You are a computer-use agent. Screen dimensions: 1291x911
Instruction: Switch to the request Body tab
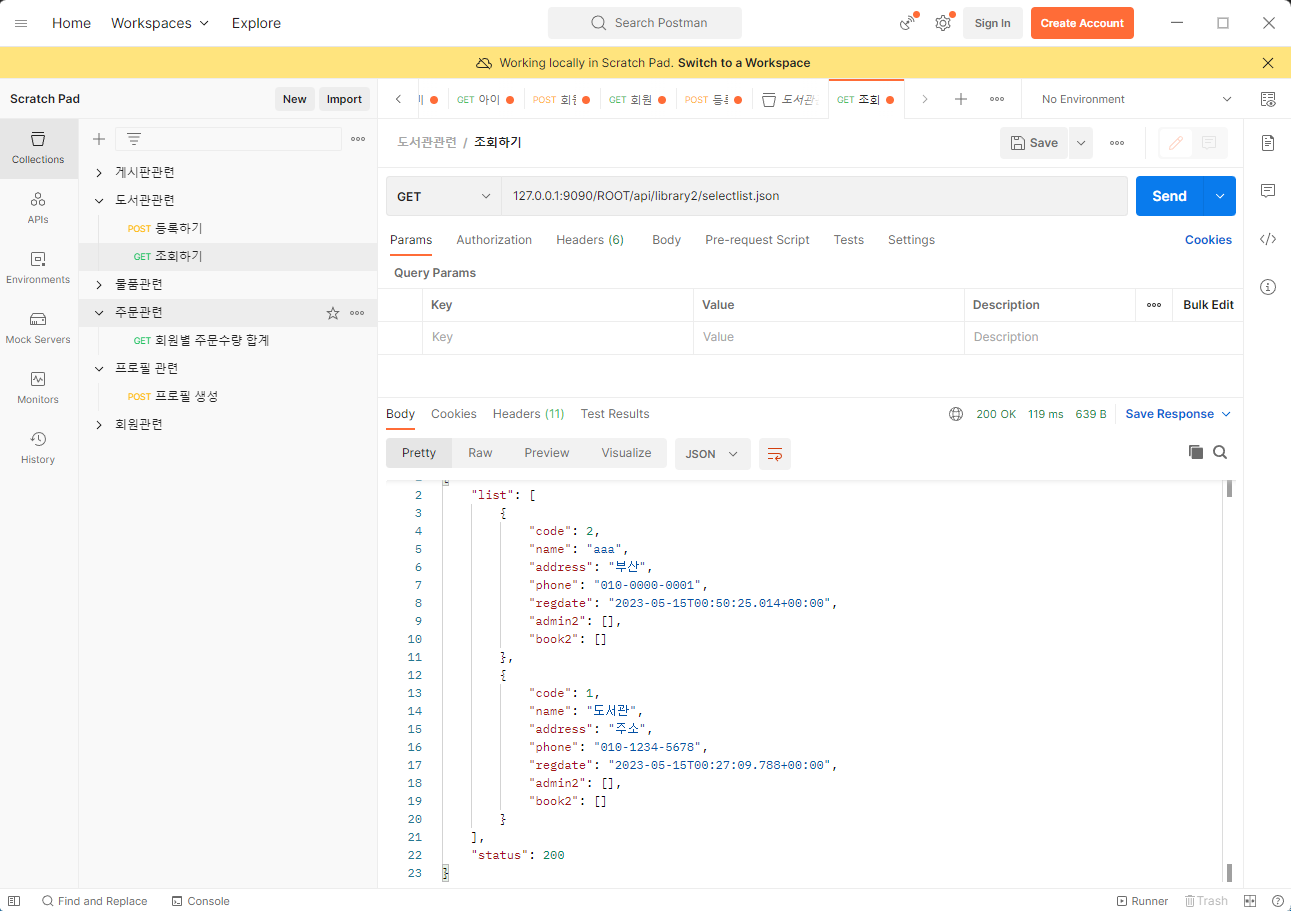coord(666,240)
